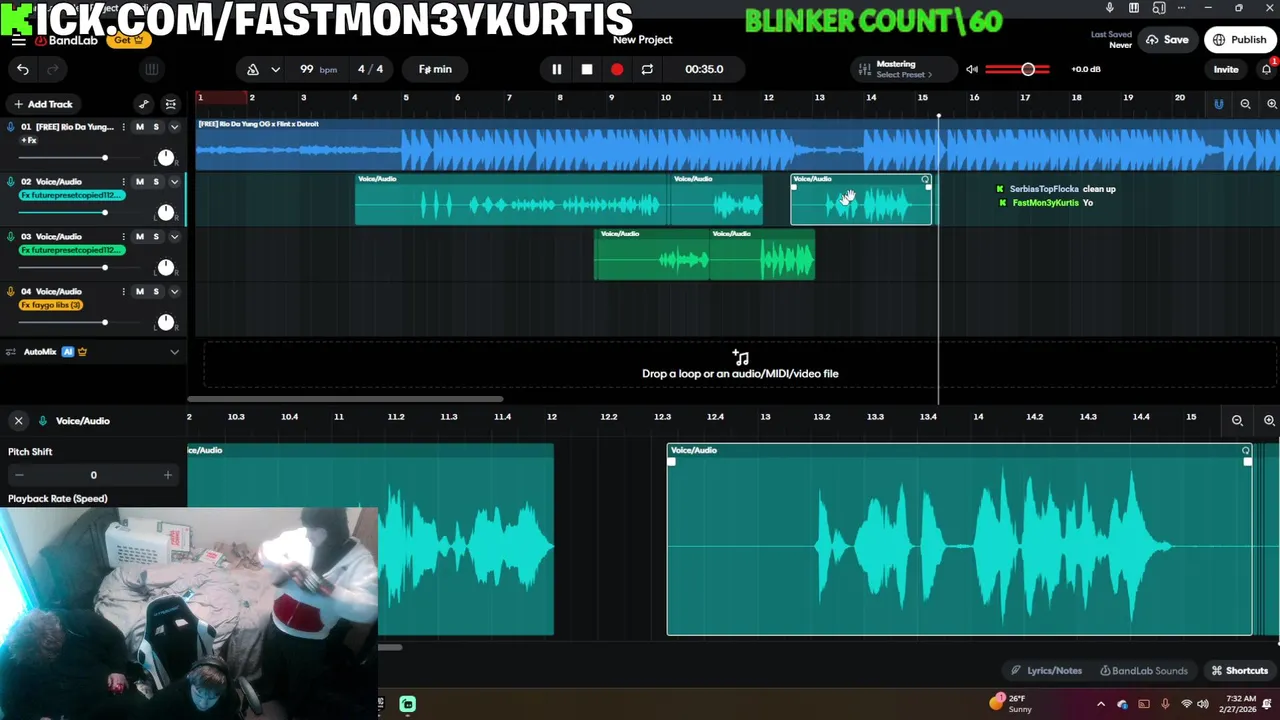The width and height of the screenshot is (1280, 720).
Task: Expand track 04 options chevron
Action: tap(174, 292)
